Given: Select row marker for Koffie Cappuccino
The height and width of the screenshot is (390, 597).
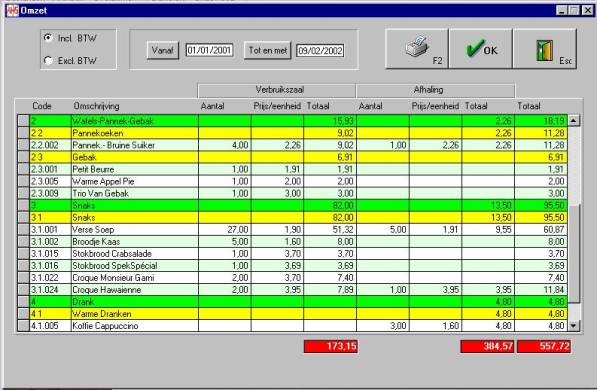Looking at the screenshot, I should tap(24, 326).
